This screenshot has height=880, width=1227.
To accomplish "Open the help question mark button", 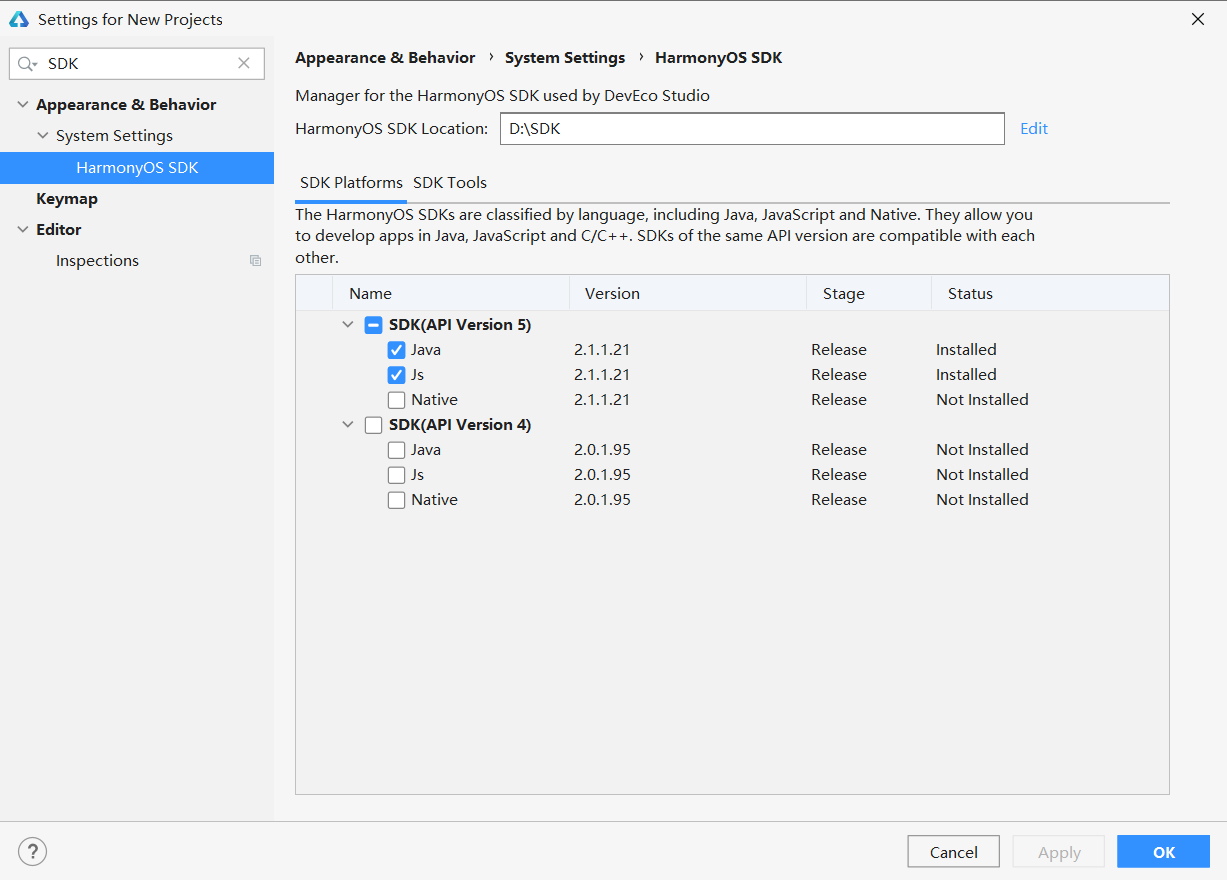I will click(33, 852).
